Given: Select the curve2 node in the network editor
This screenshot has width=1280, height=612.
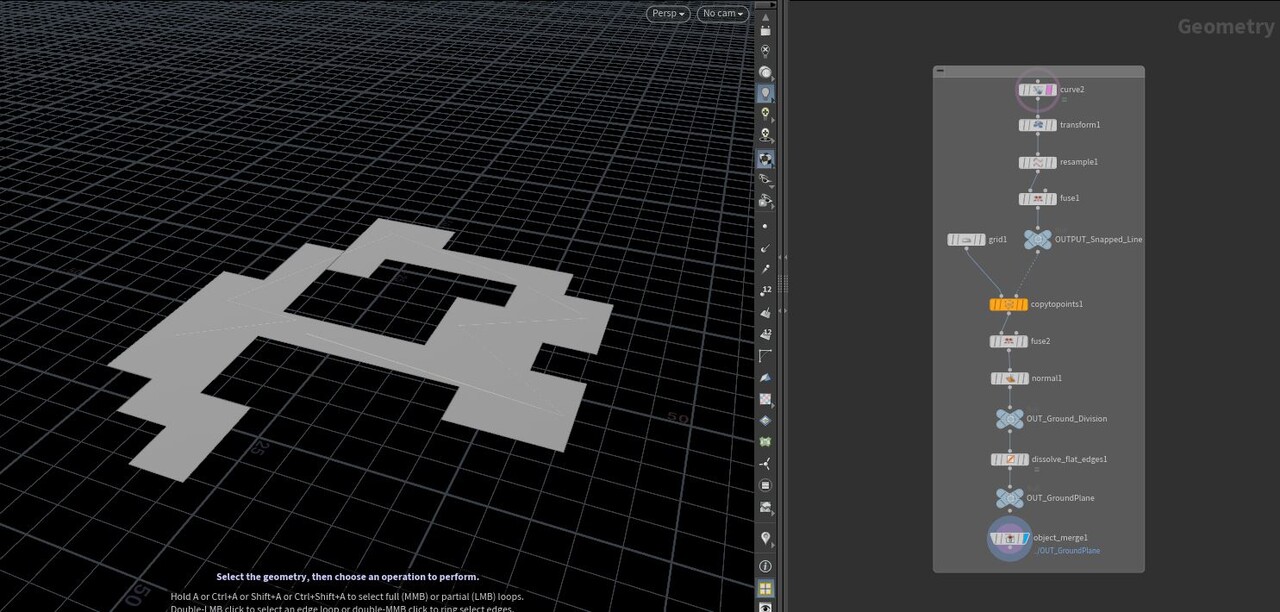Looking at the screenshot, I should 1037,89.
